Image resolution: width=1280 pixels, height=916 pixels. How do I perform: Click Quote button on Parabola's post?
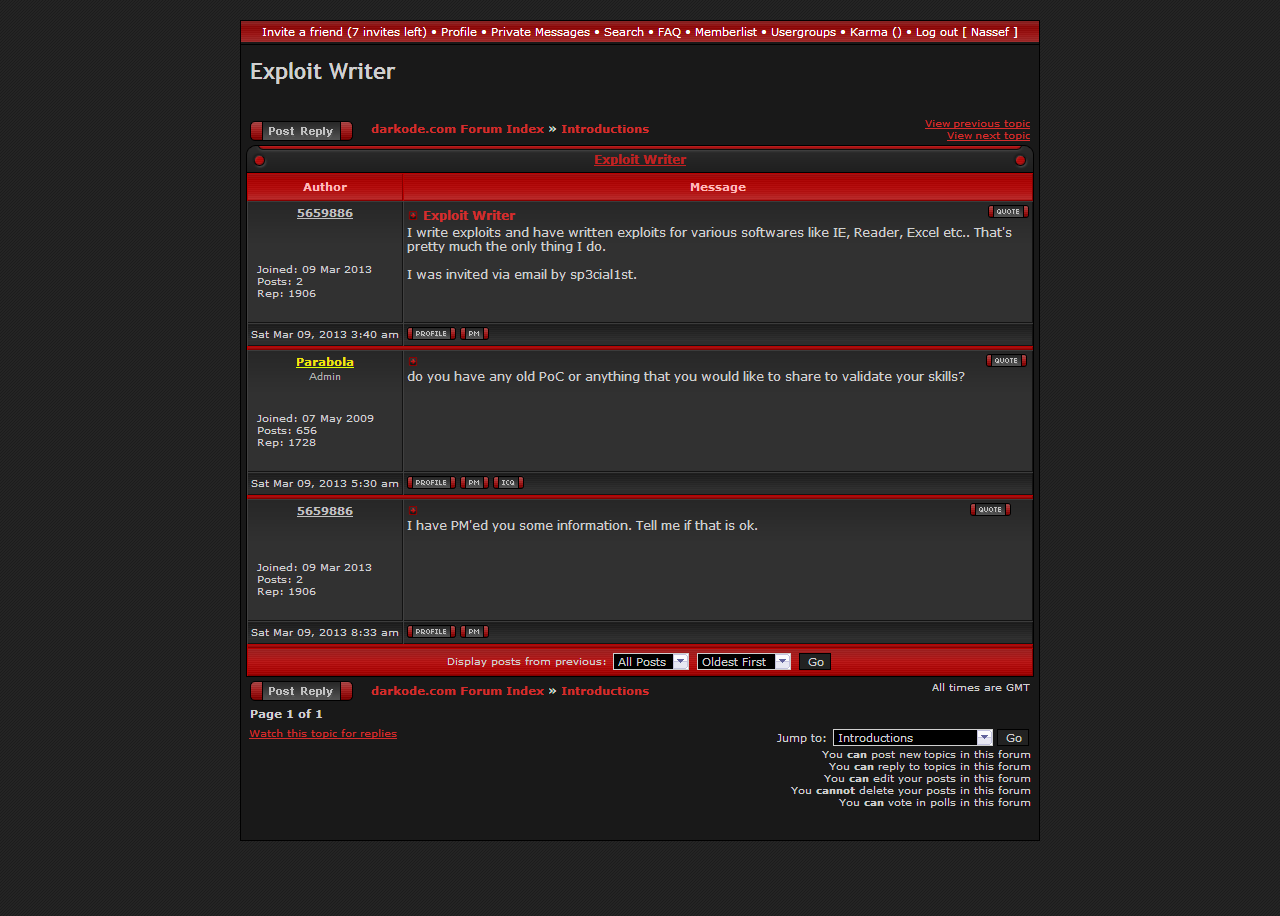coord(1005,360)
